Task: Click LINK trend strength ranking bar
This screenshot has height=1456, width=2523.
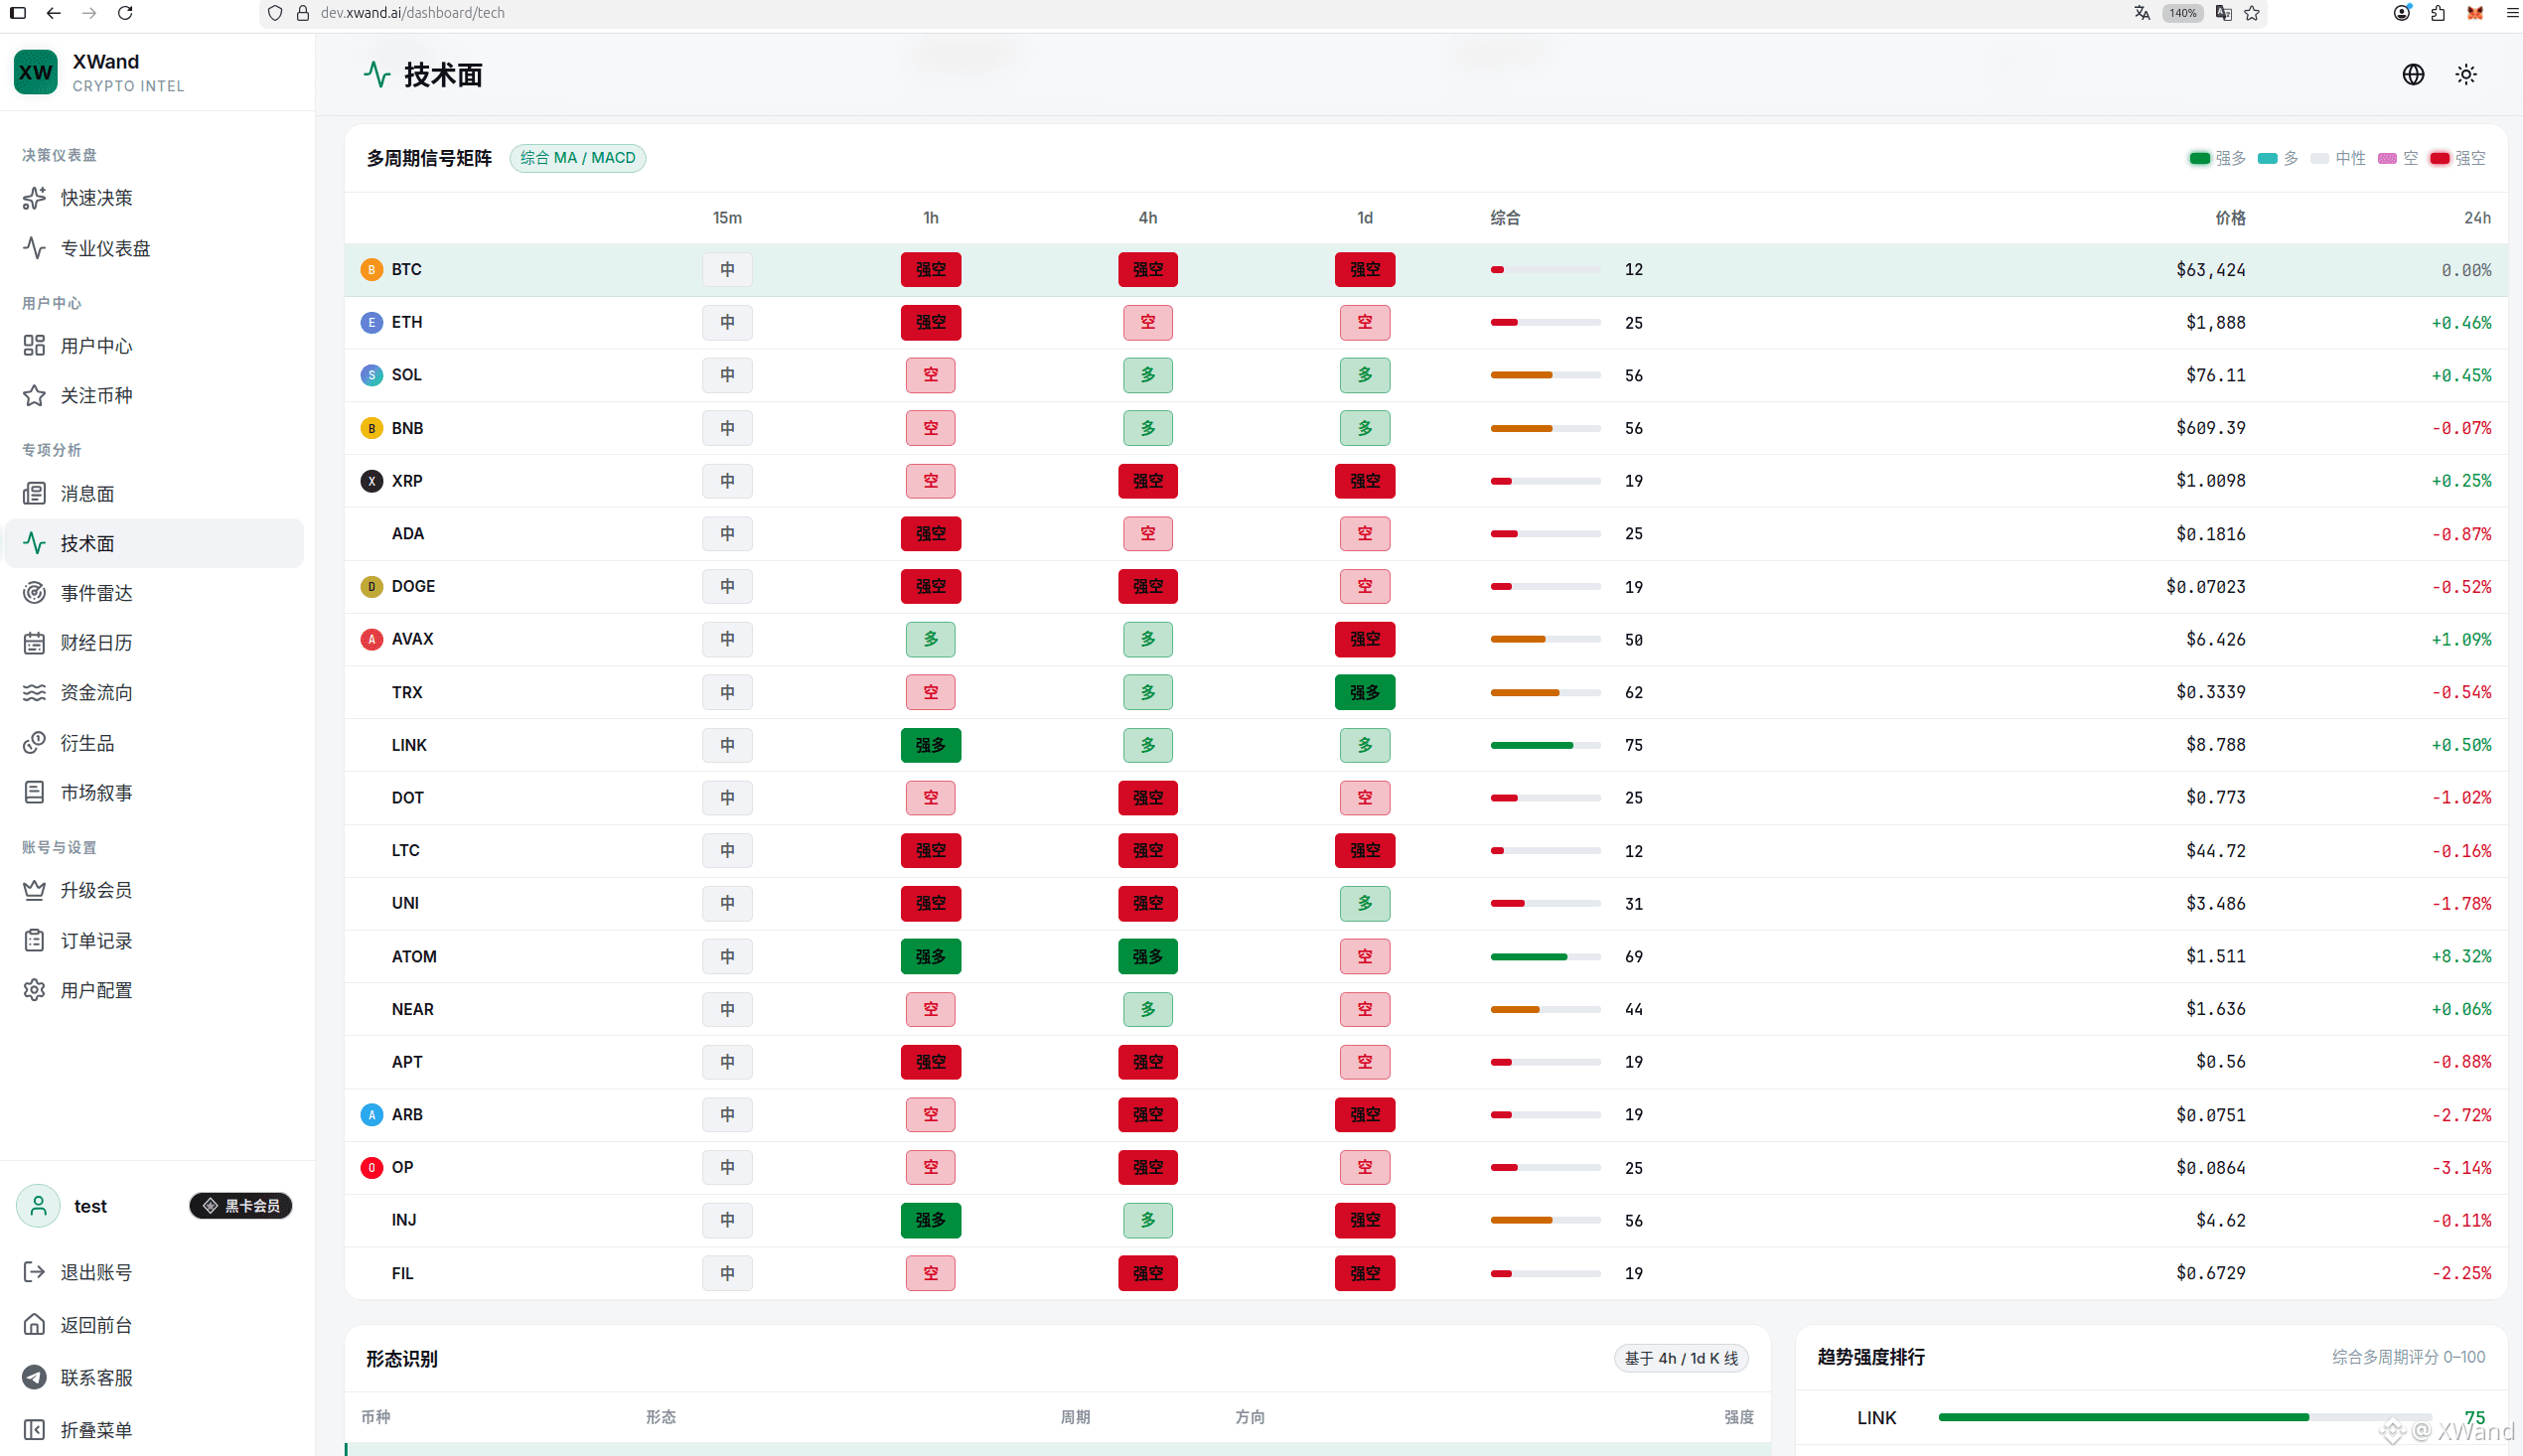Action: (x=2185, y=1417)
